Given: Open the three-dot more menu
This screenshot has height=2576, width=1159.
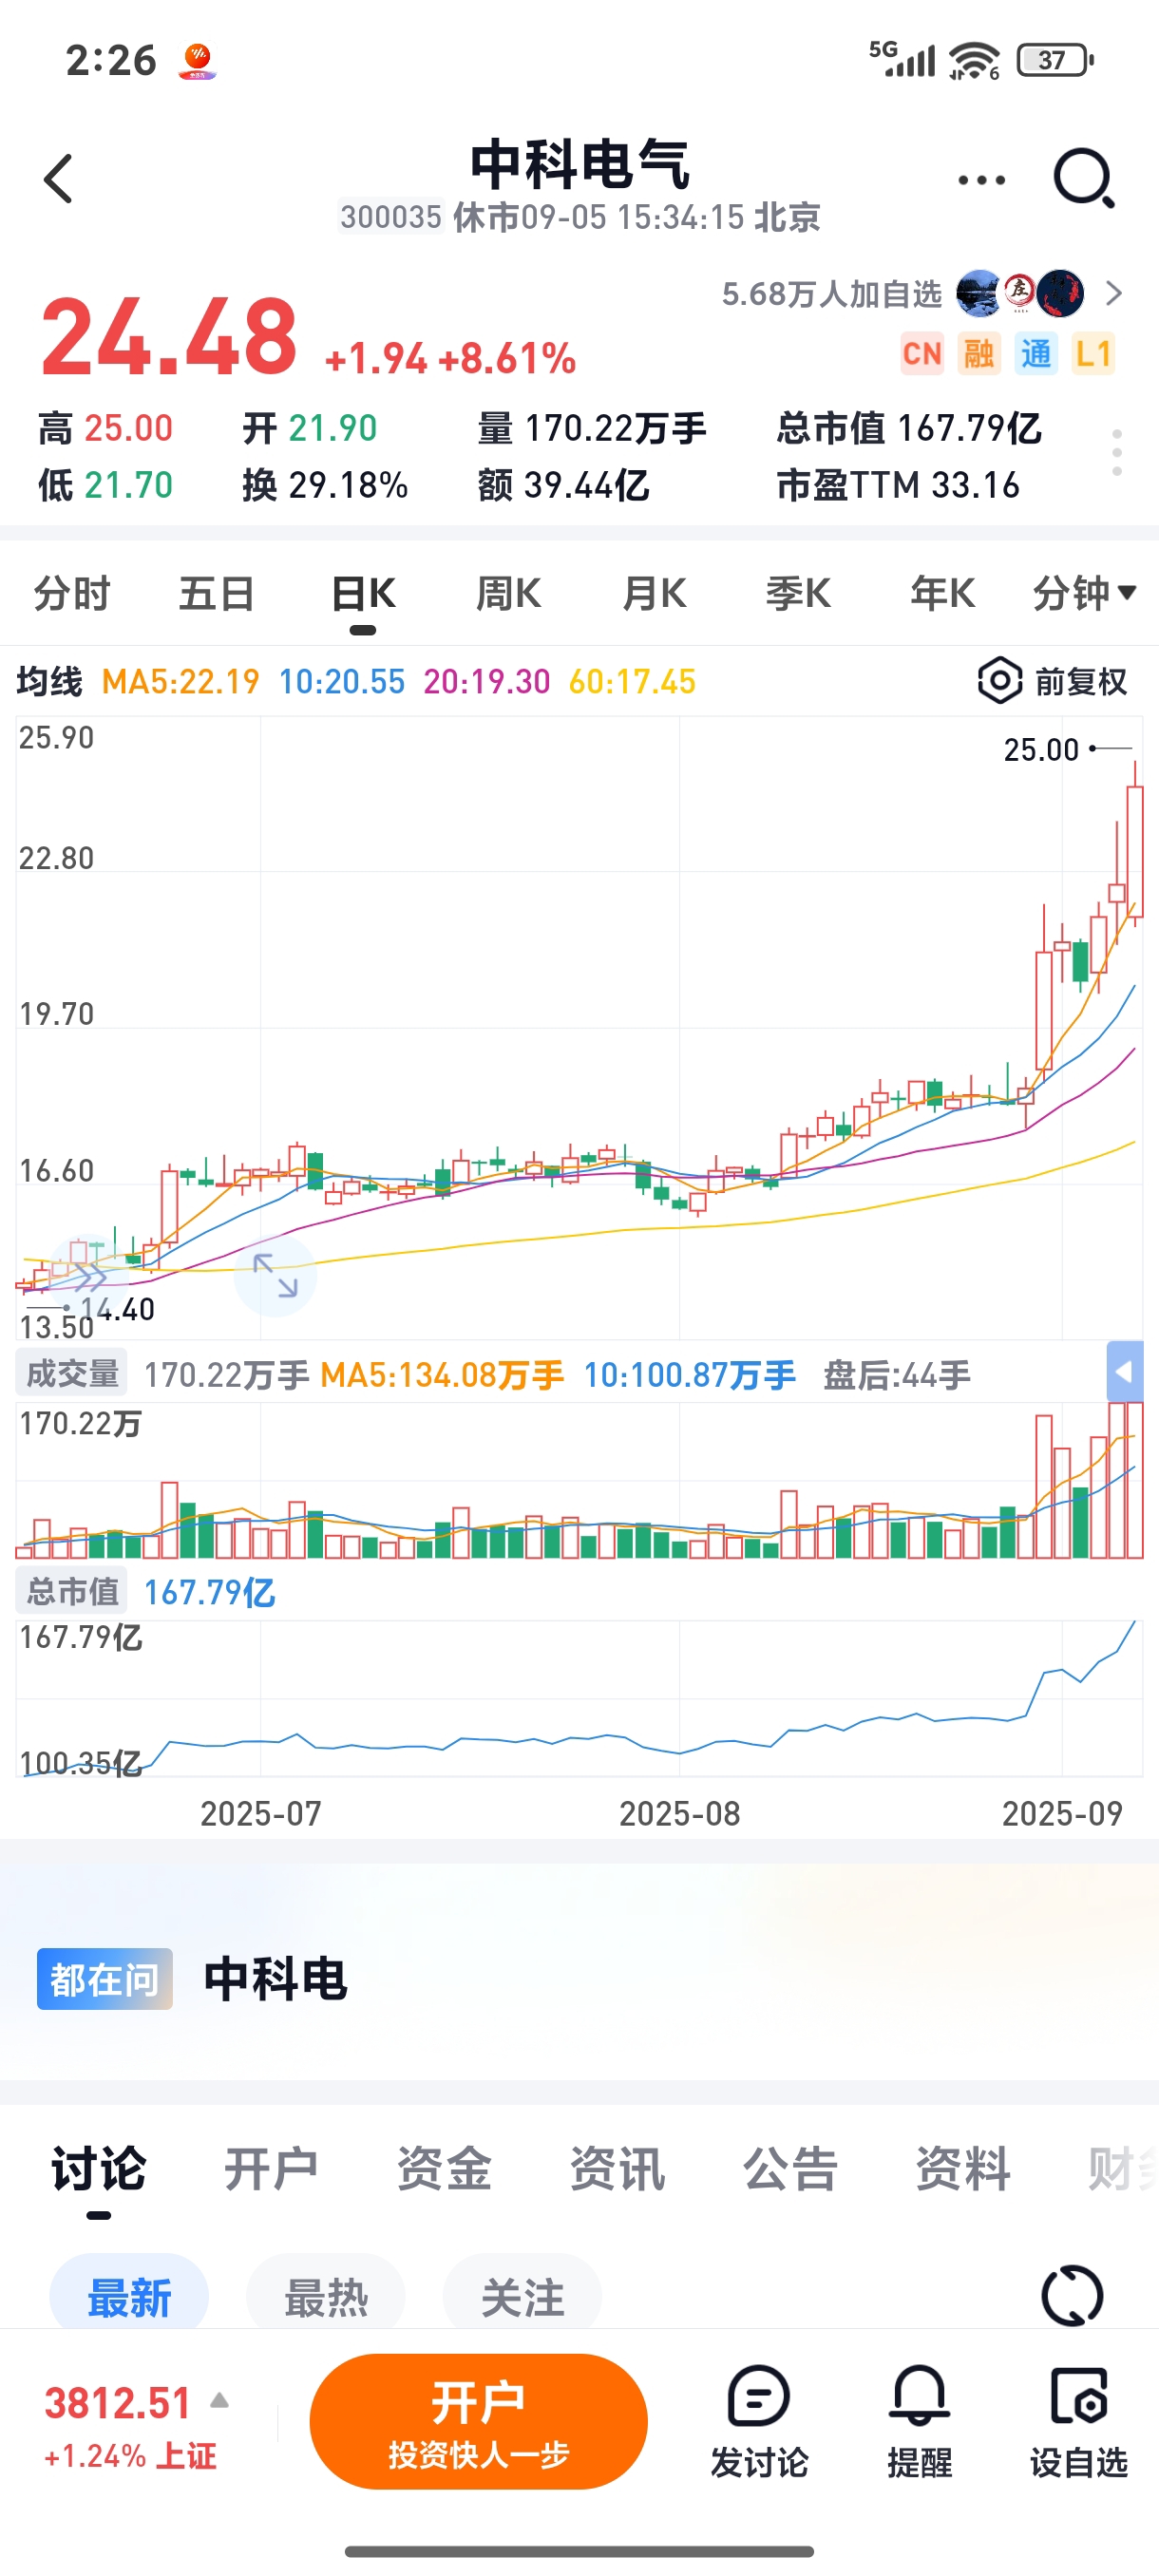Looking at the screenshot, I should (981, 181).
